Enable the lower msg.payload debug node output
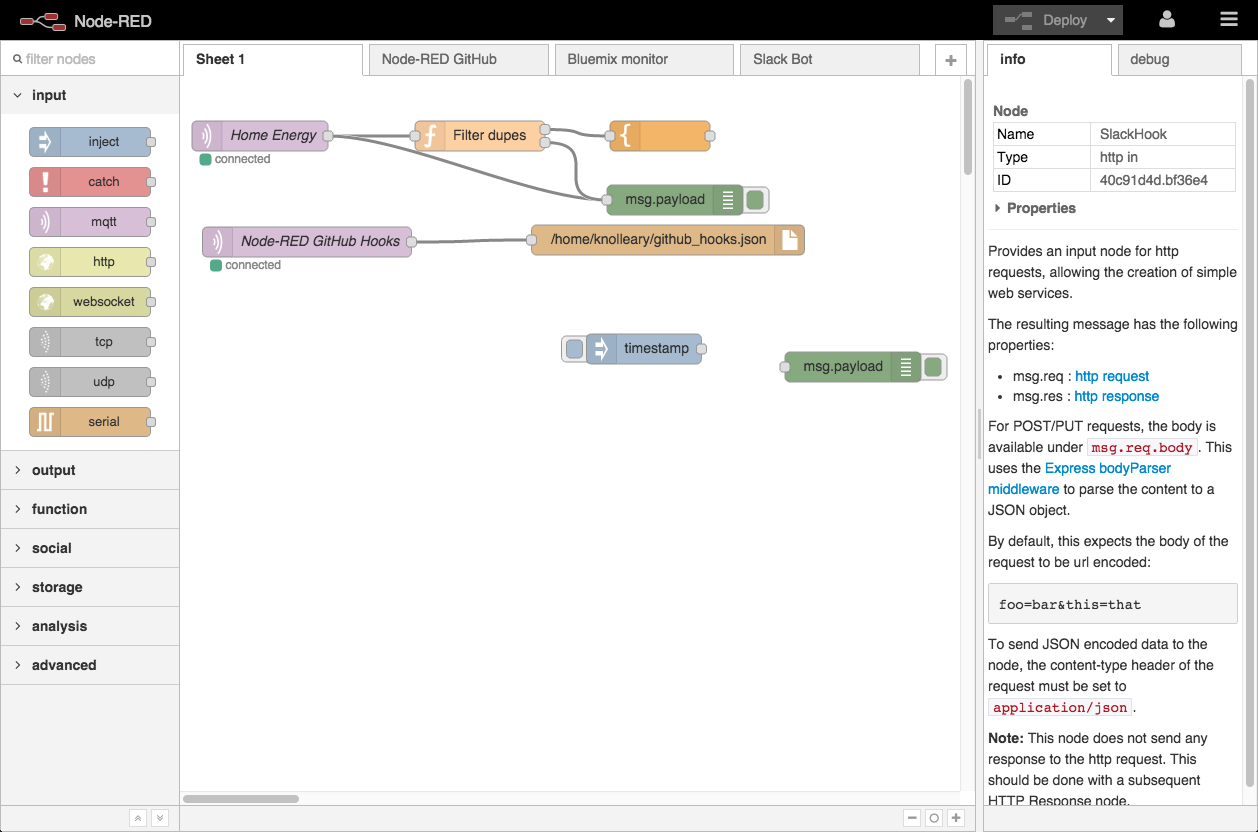 (933, 367)
